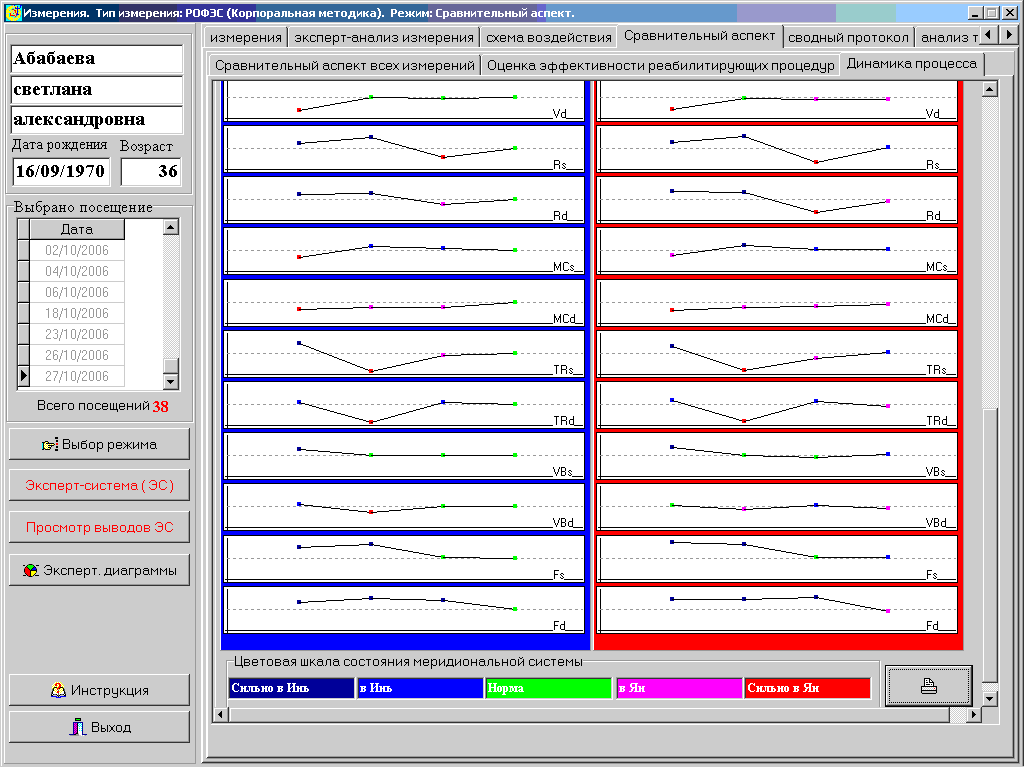Click Выбор режима mode selection
Screen dimensions: 1024x768
click(99, 444)
